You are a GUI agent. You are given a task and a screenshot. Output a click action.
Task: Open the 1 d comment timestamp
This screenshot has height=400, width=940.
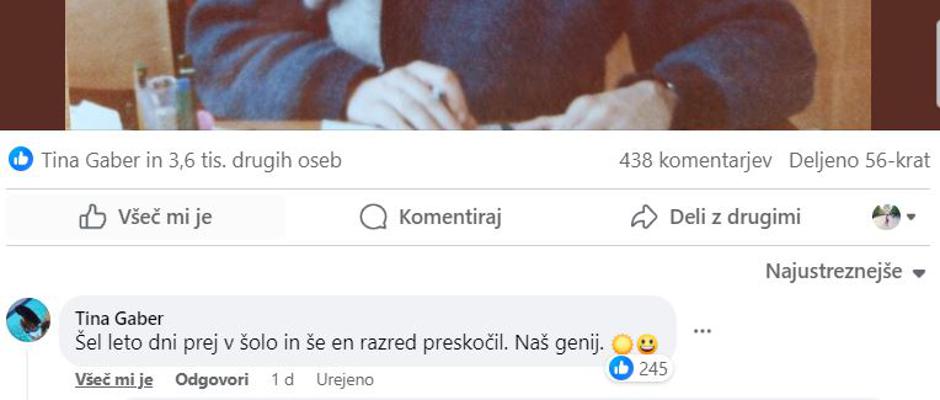[x=282, y=380]
